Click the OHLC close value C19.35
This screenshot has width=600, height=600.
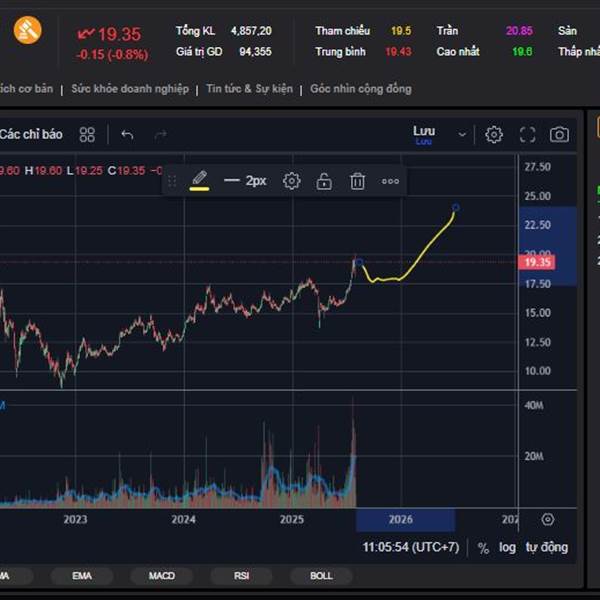tap(126, 171)
